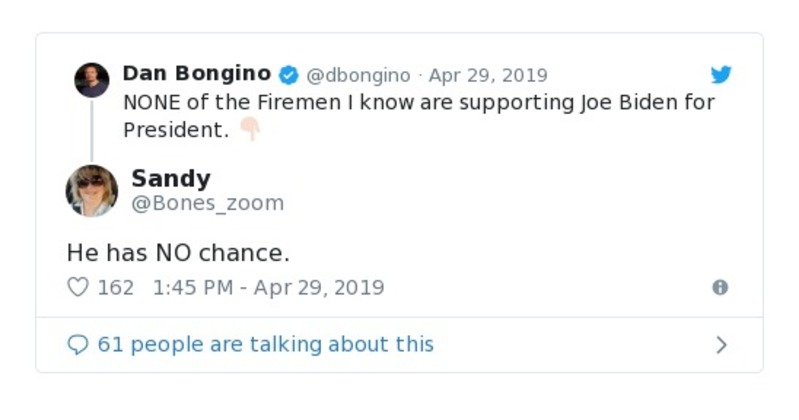Open the @dbongino handle link
The height and width of the screenshot is (420, 799).
357,76
